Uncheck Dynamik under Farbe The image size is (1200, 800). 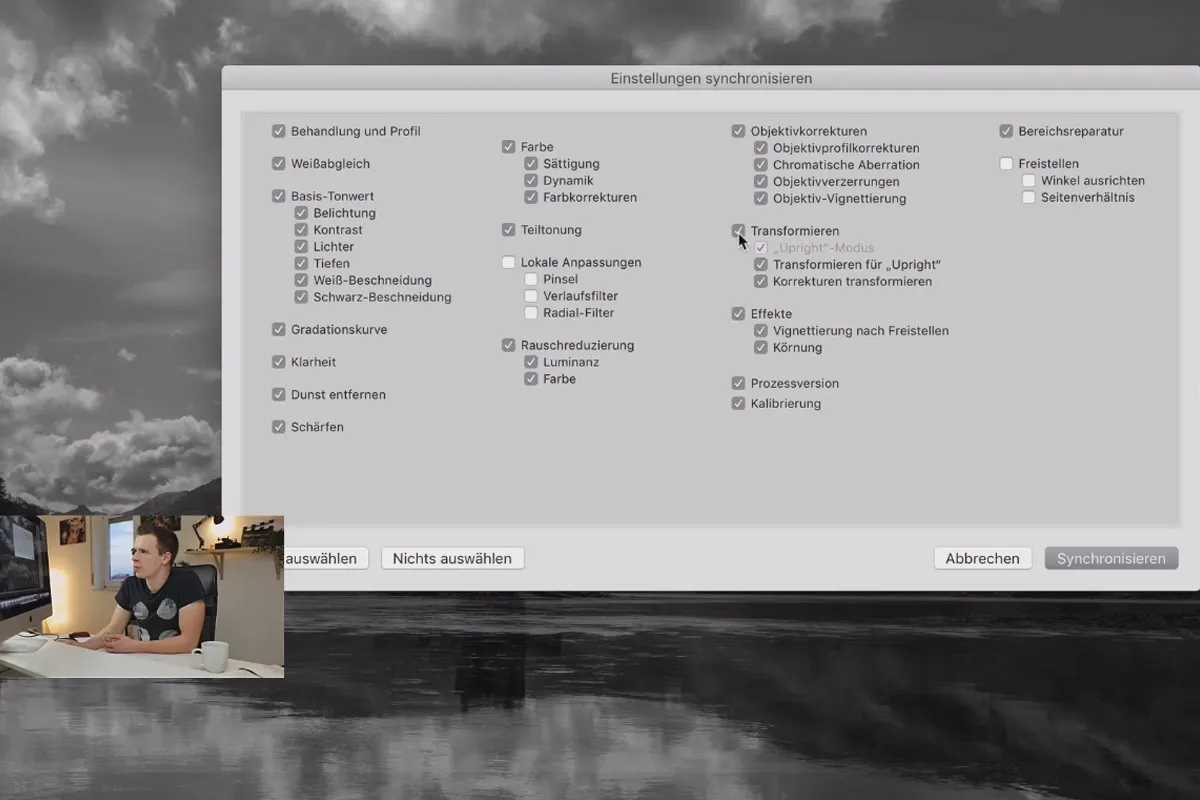531,181
